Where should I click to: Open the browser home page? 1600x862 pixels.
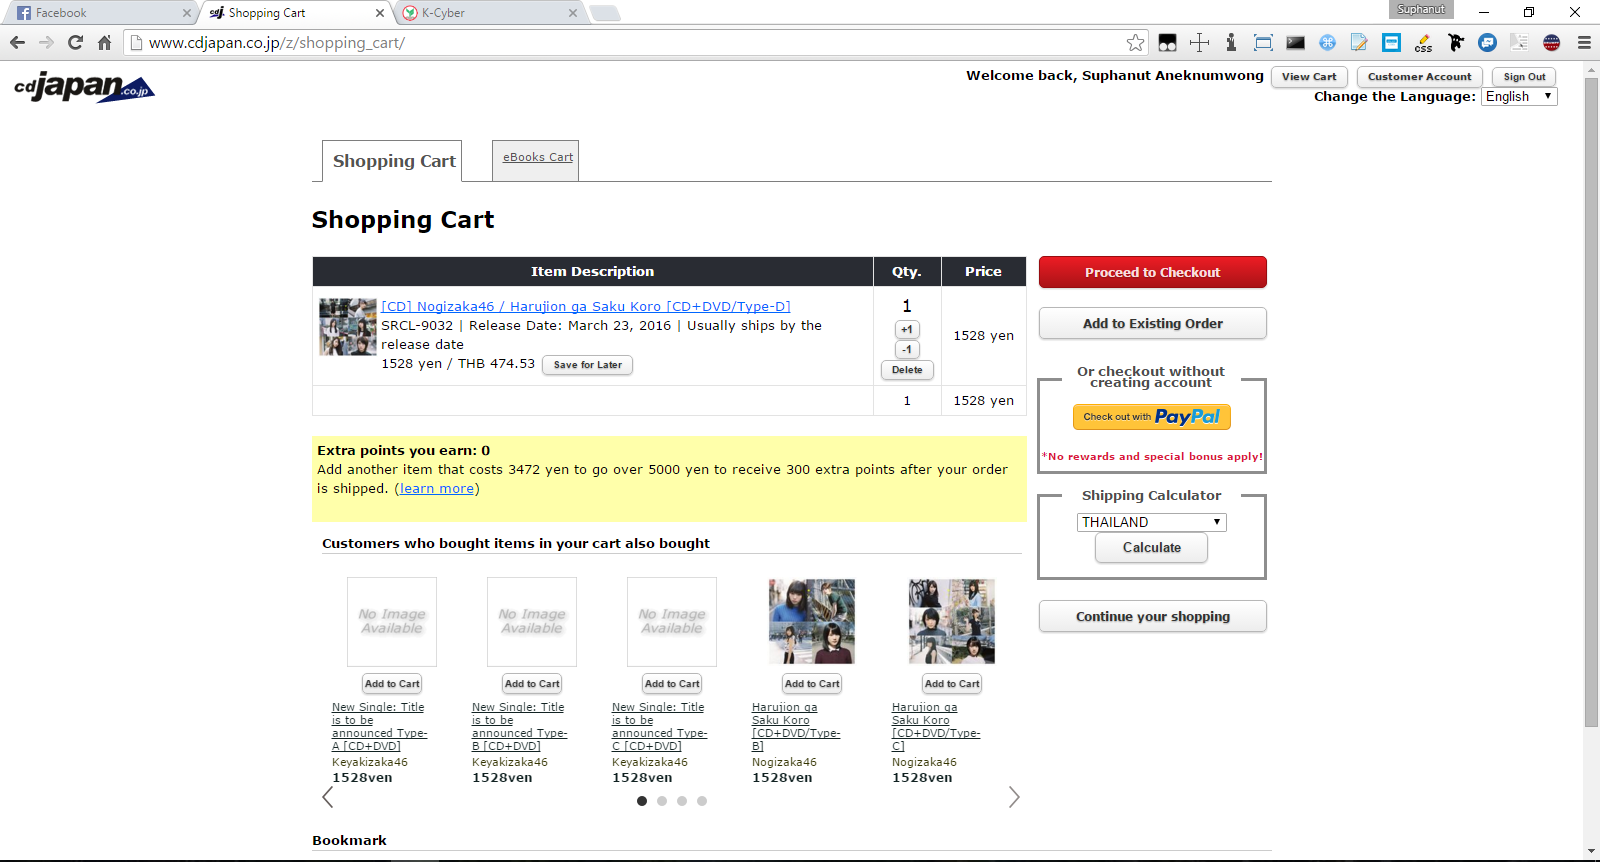(x=104, y=42)
